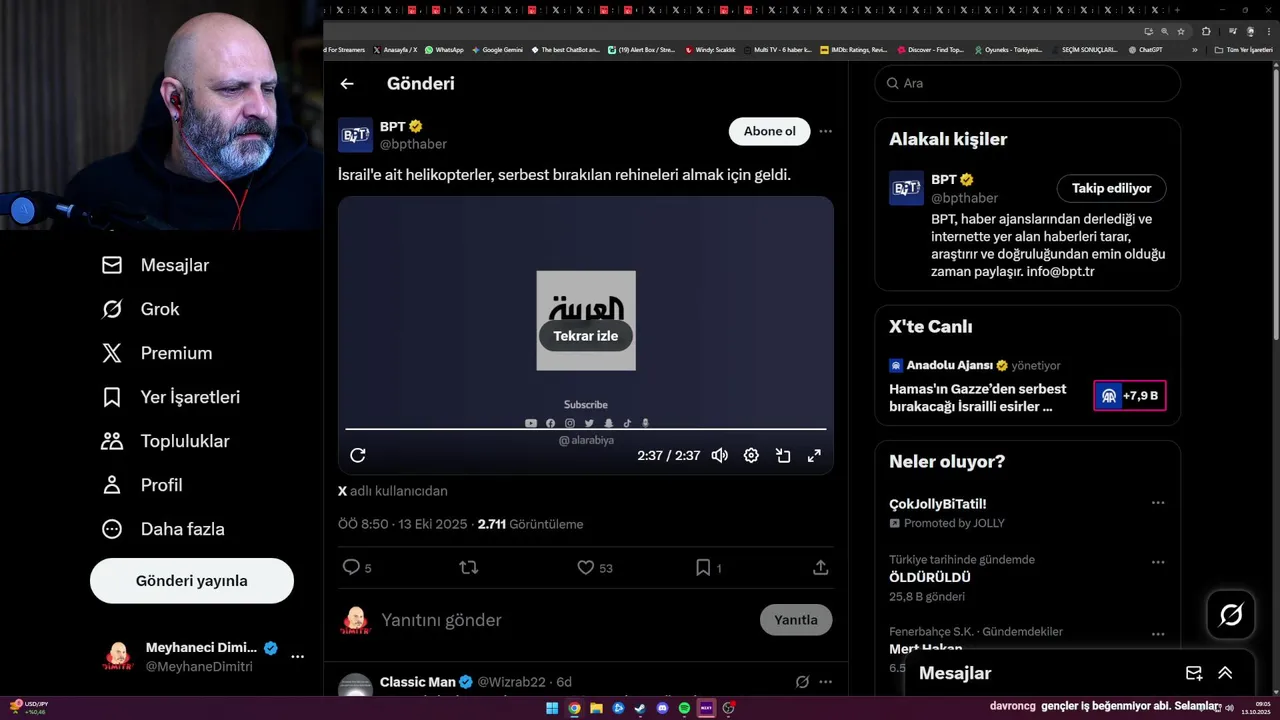Screen dimensions: 1280x720
Task: Repost using the retweet icon
Action: coord(468,567)
